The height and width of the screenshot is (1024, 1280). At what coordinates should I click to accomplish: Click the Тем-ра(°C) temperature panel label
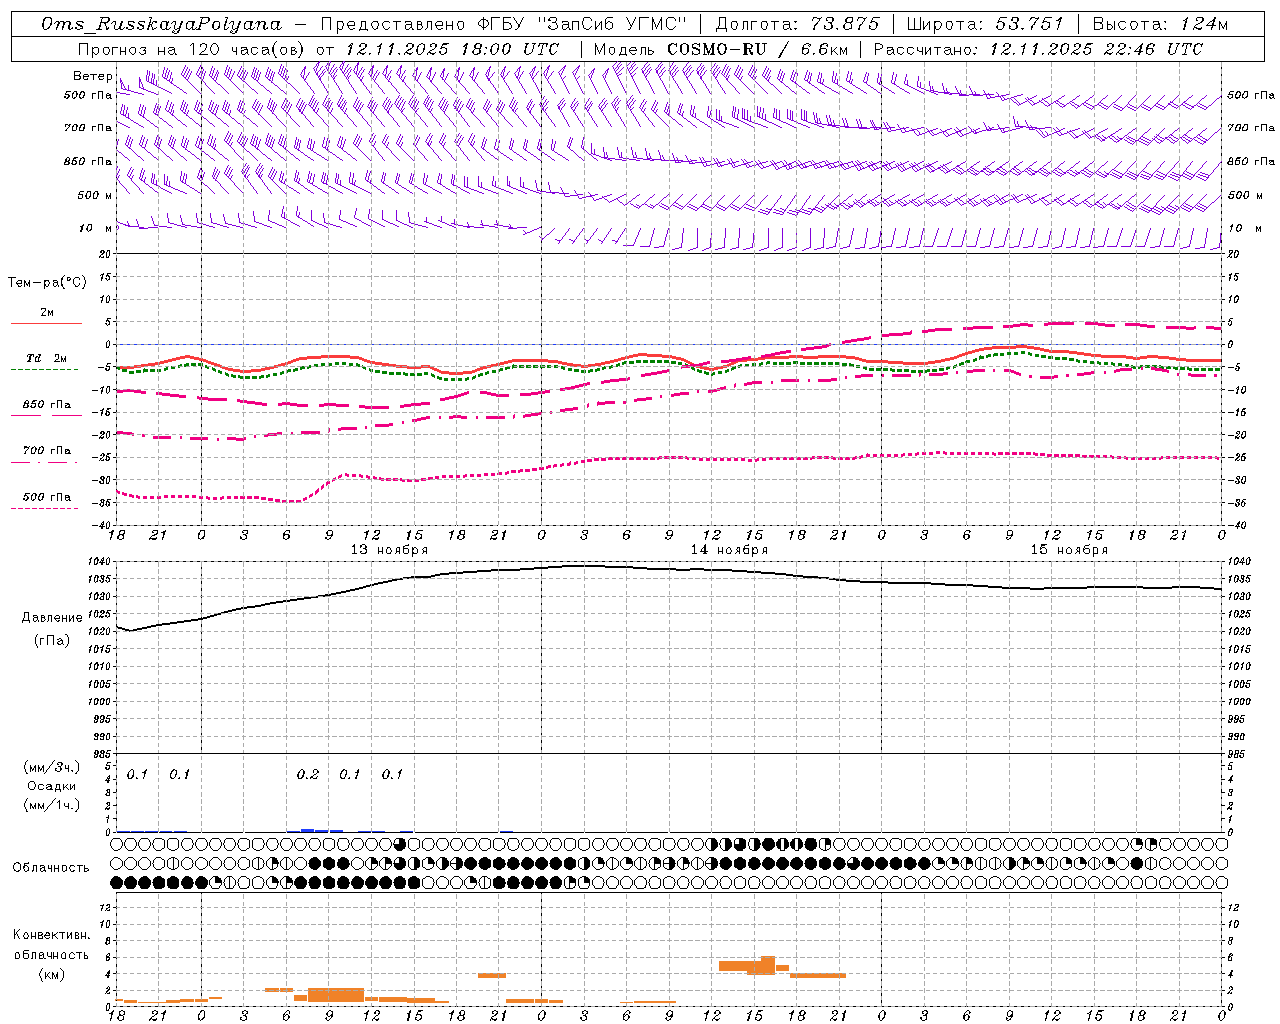click(x=47, y=283)
